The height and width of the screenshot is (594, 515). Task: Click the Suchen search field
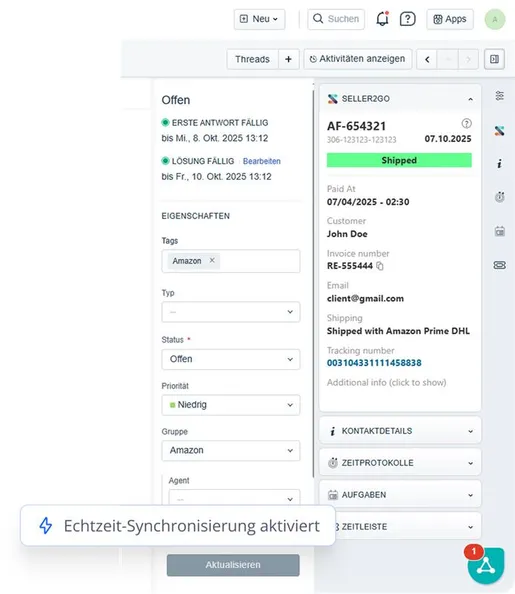click(336, 19)
